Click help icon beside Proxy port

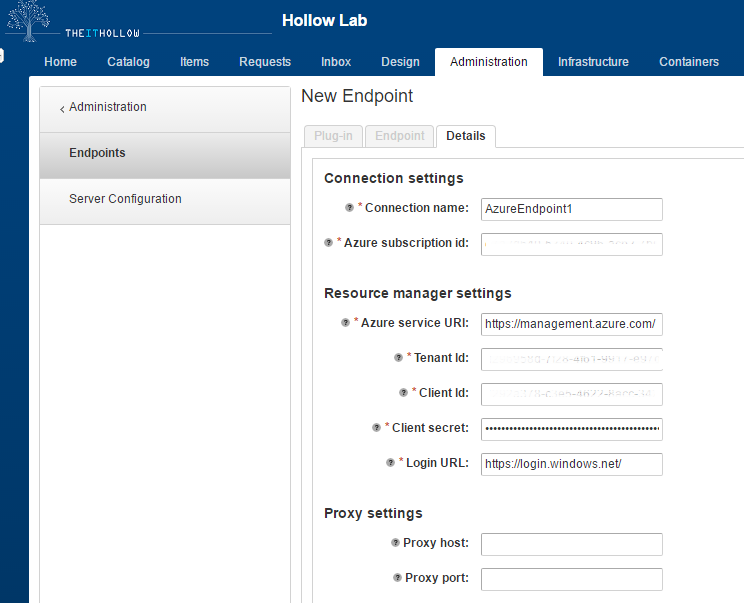397,578
